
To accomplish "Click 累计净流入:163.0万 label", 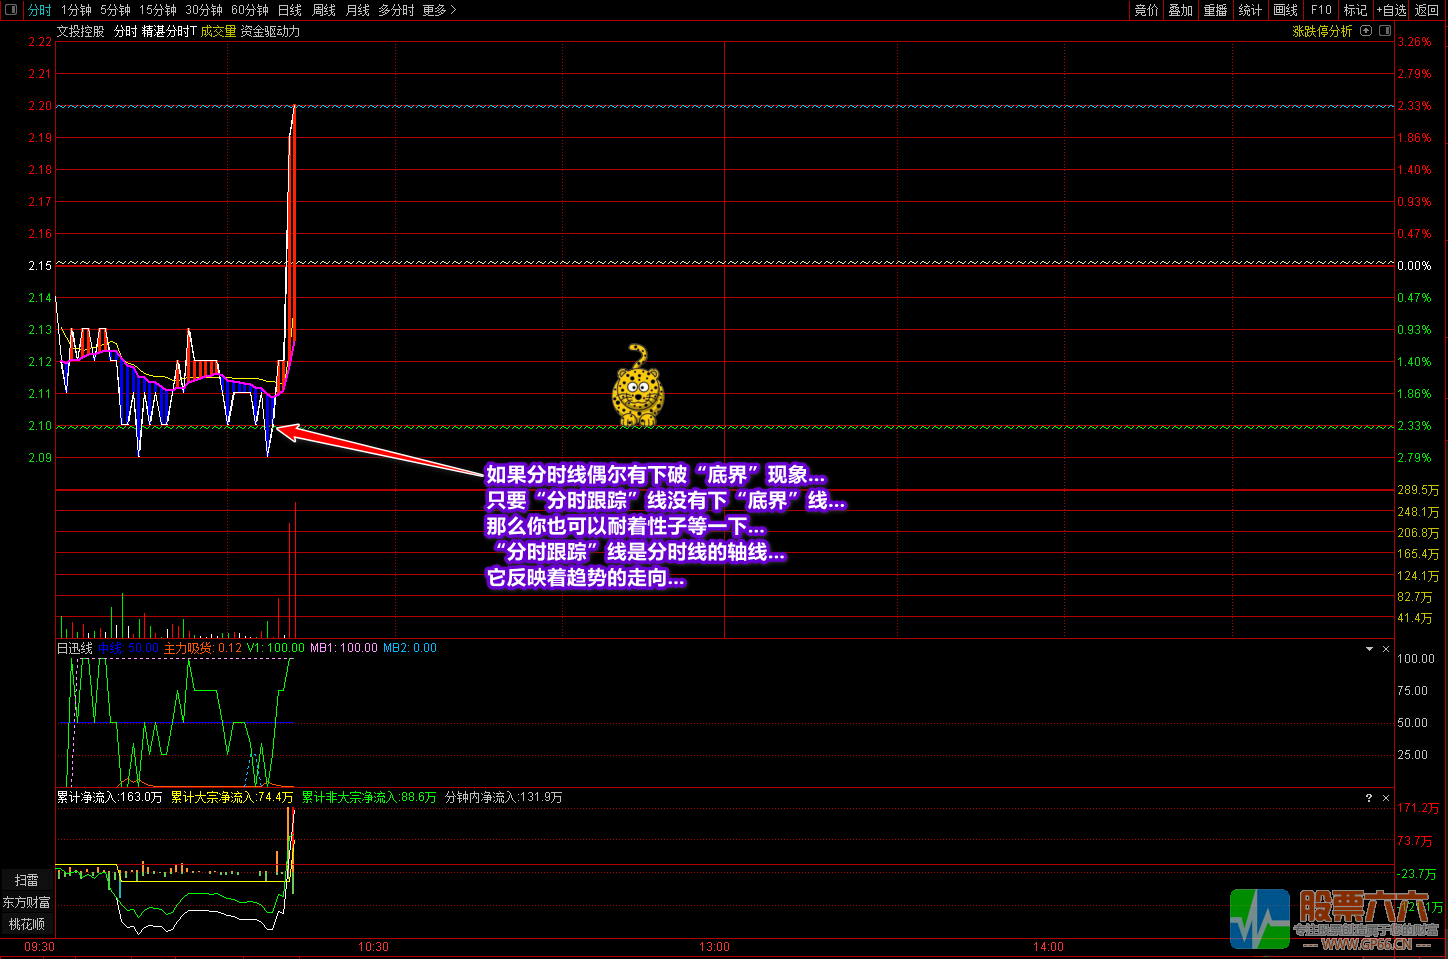I will tap(109, 797).
